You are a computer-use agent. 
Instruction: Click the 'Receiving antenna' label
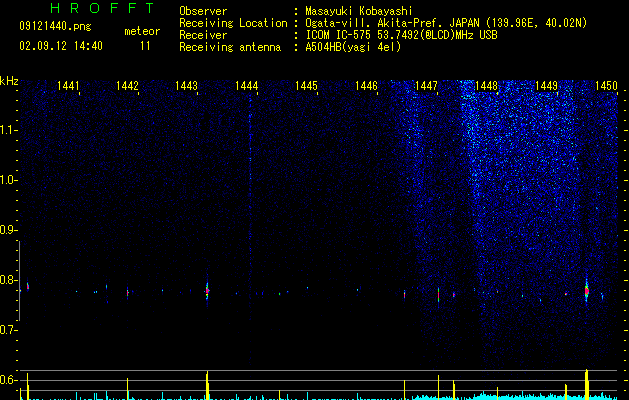pos(230,47)
